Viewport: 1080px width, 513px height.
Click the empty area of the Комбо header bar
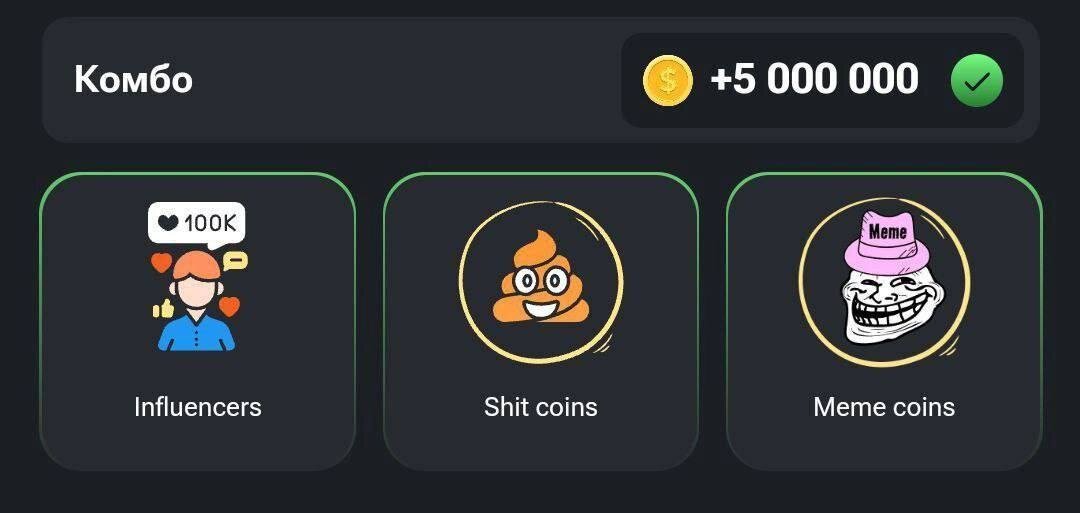point(406,80)
